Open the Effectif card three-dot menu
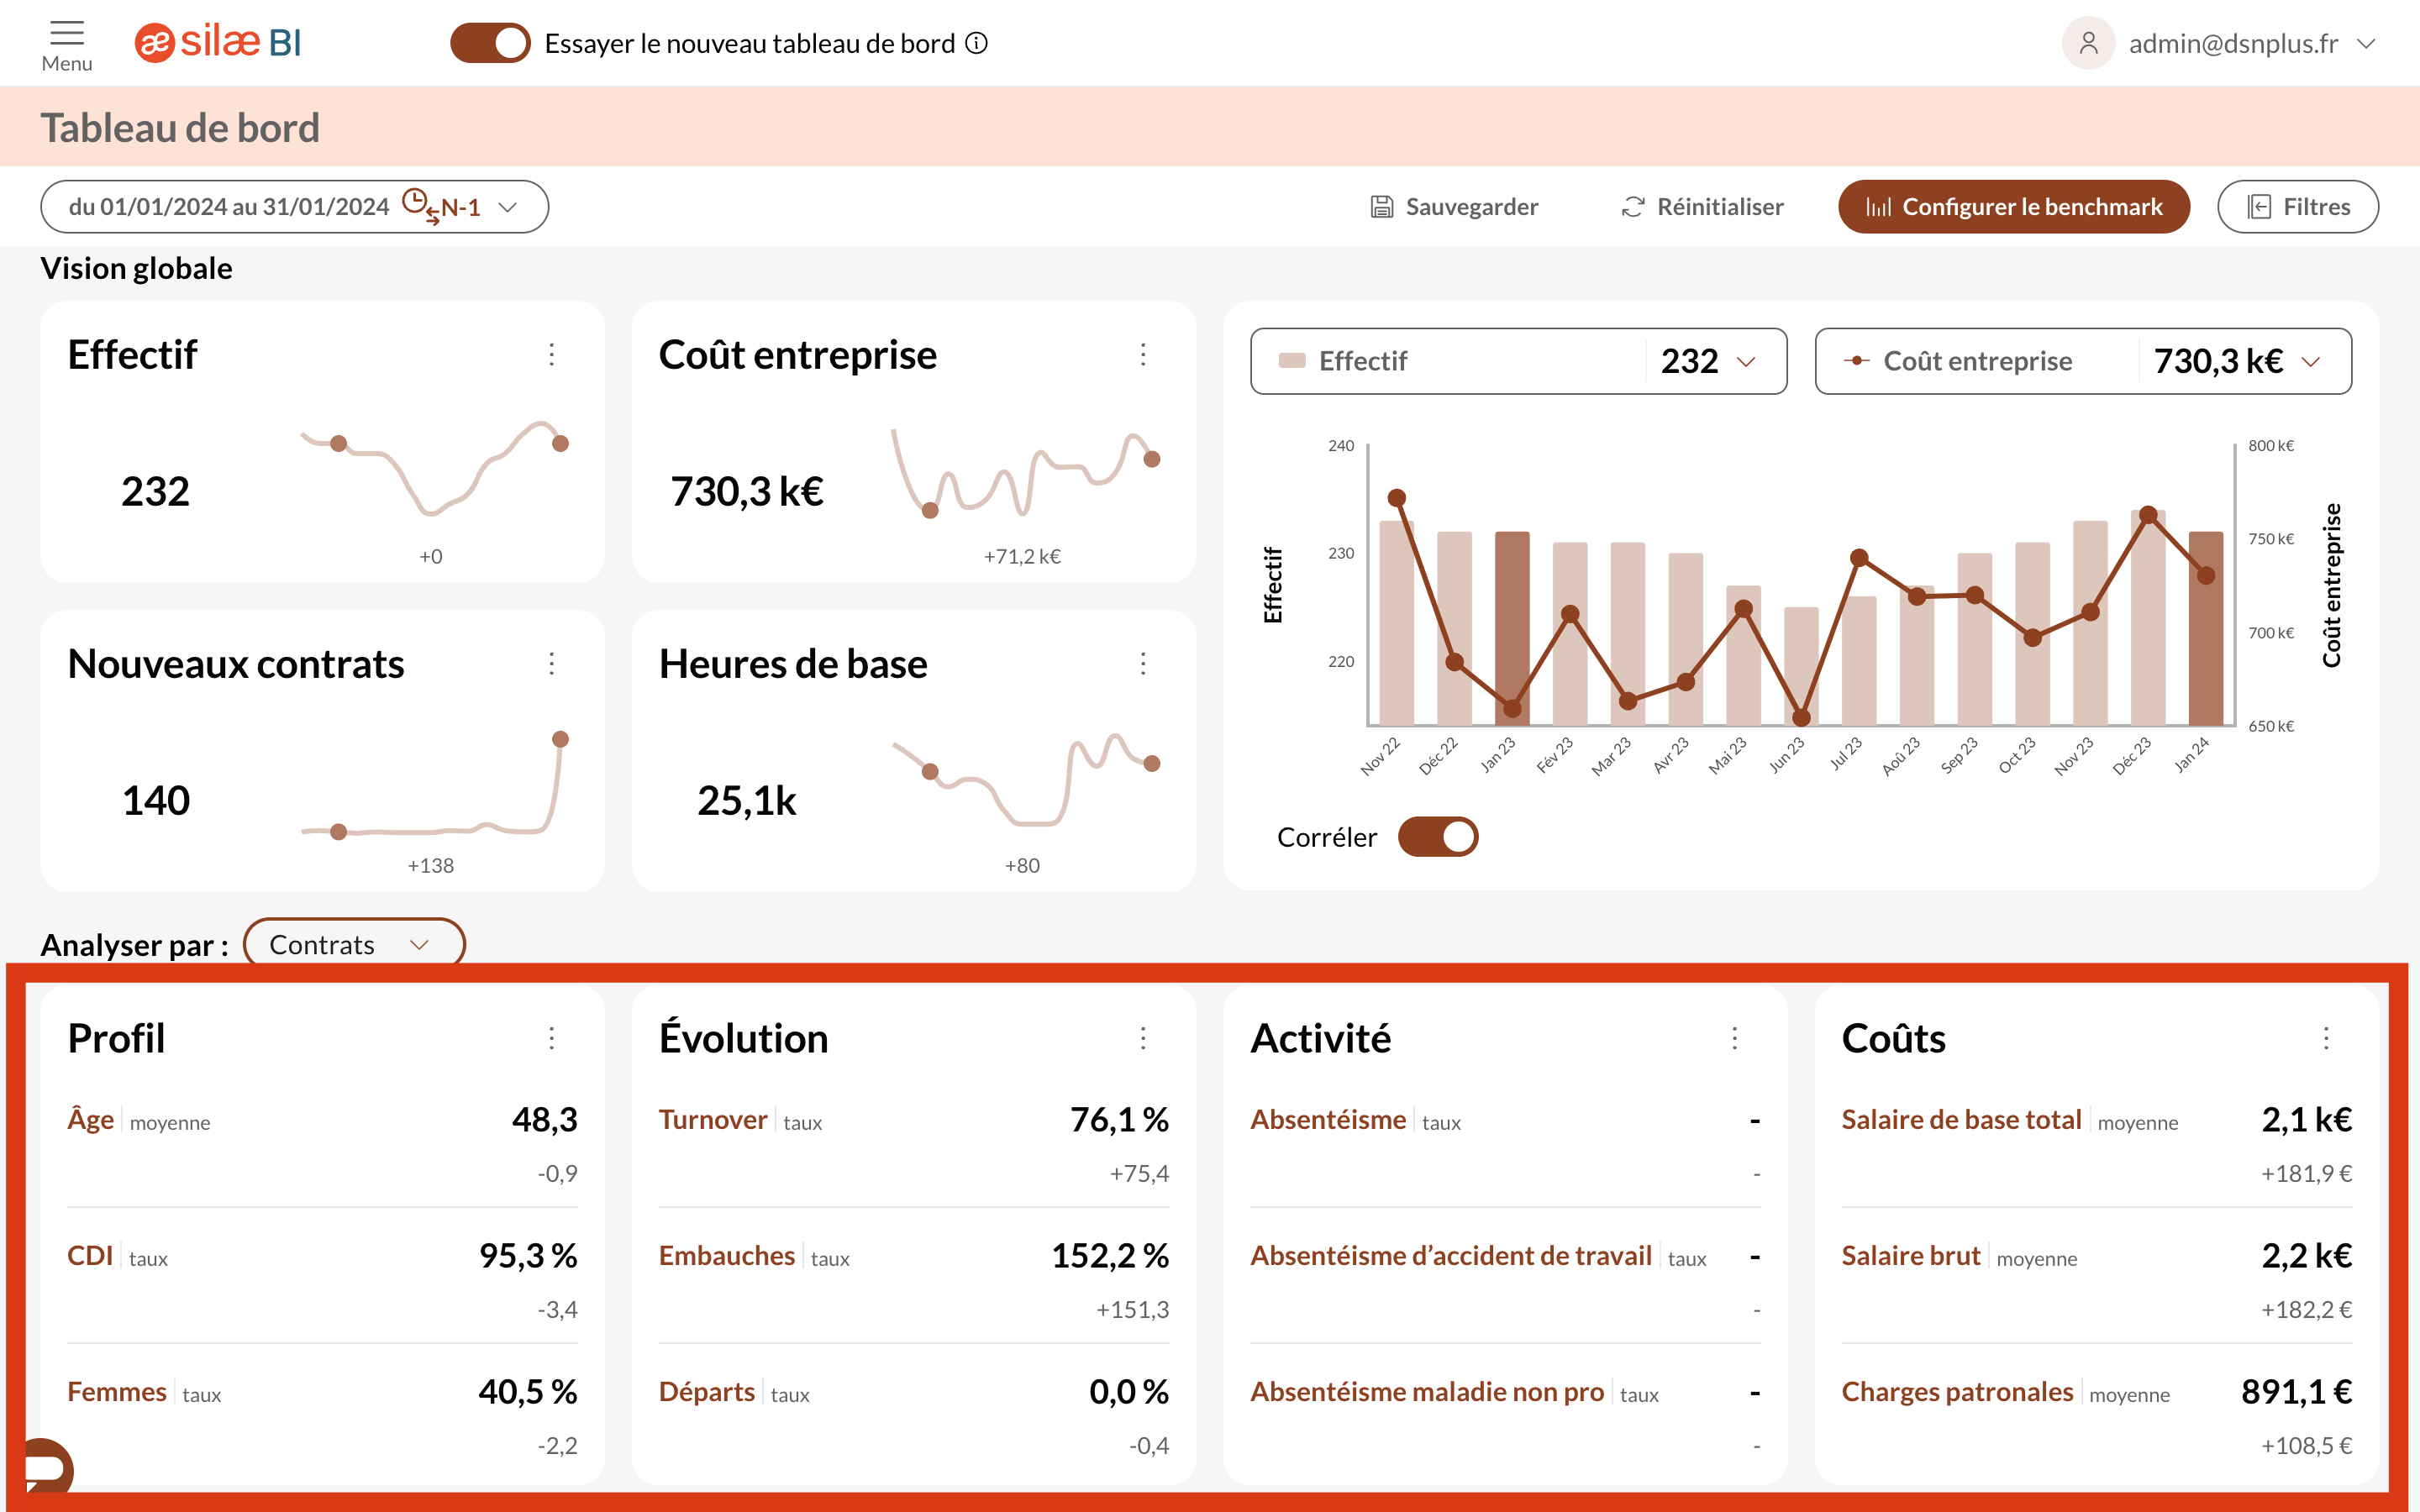This screenshot has width=2420, height=1512. point(552,354)
